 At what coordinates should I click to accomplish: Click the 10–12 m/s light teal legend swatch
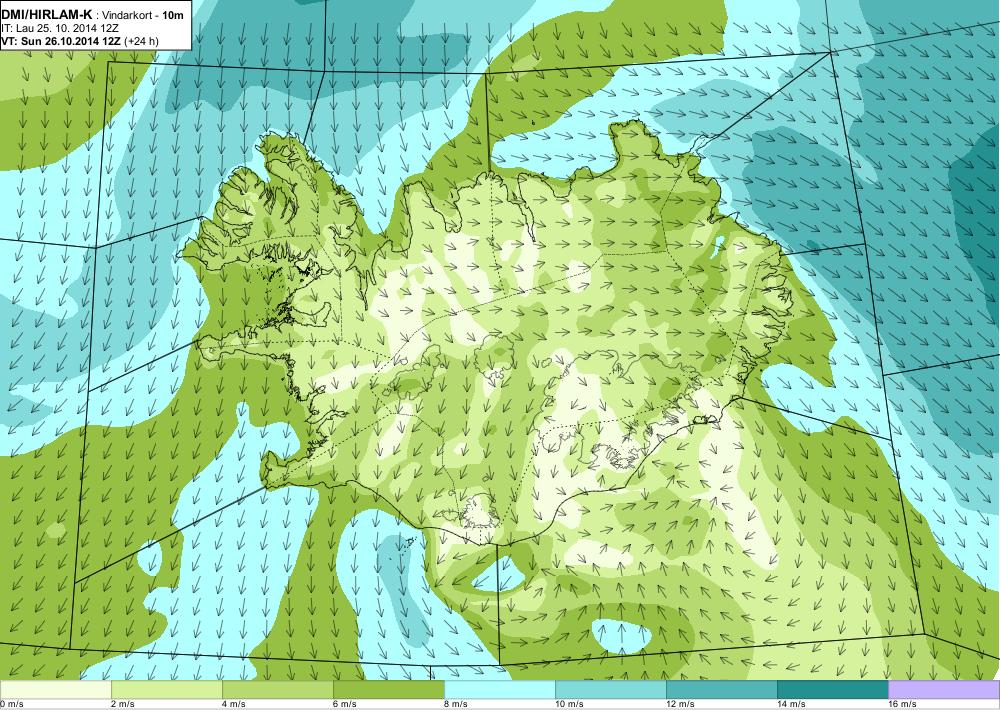(x=611, y=690)
